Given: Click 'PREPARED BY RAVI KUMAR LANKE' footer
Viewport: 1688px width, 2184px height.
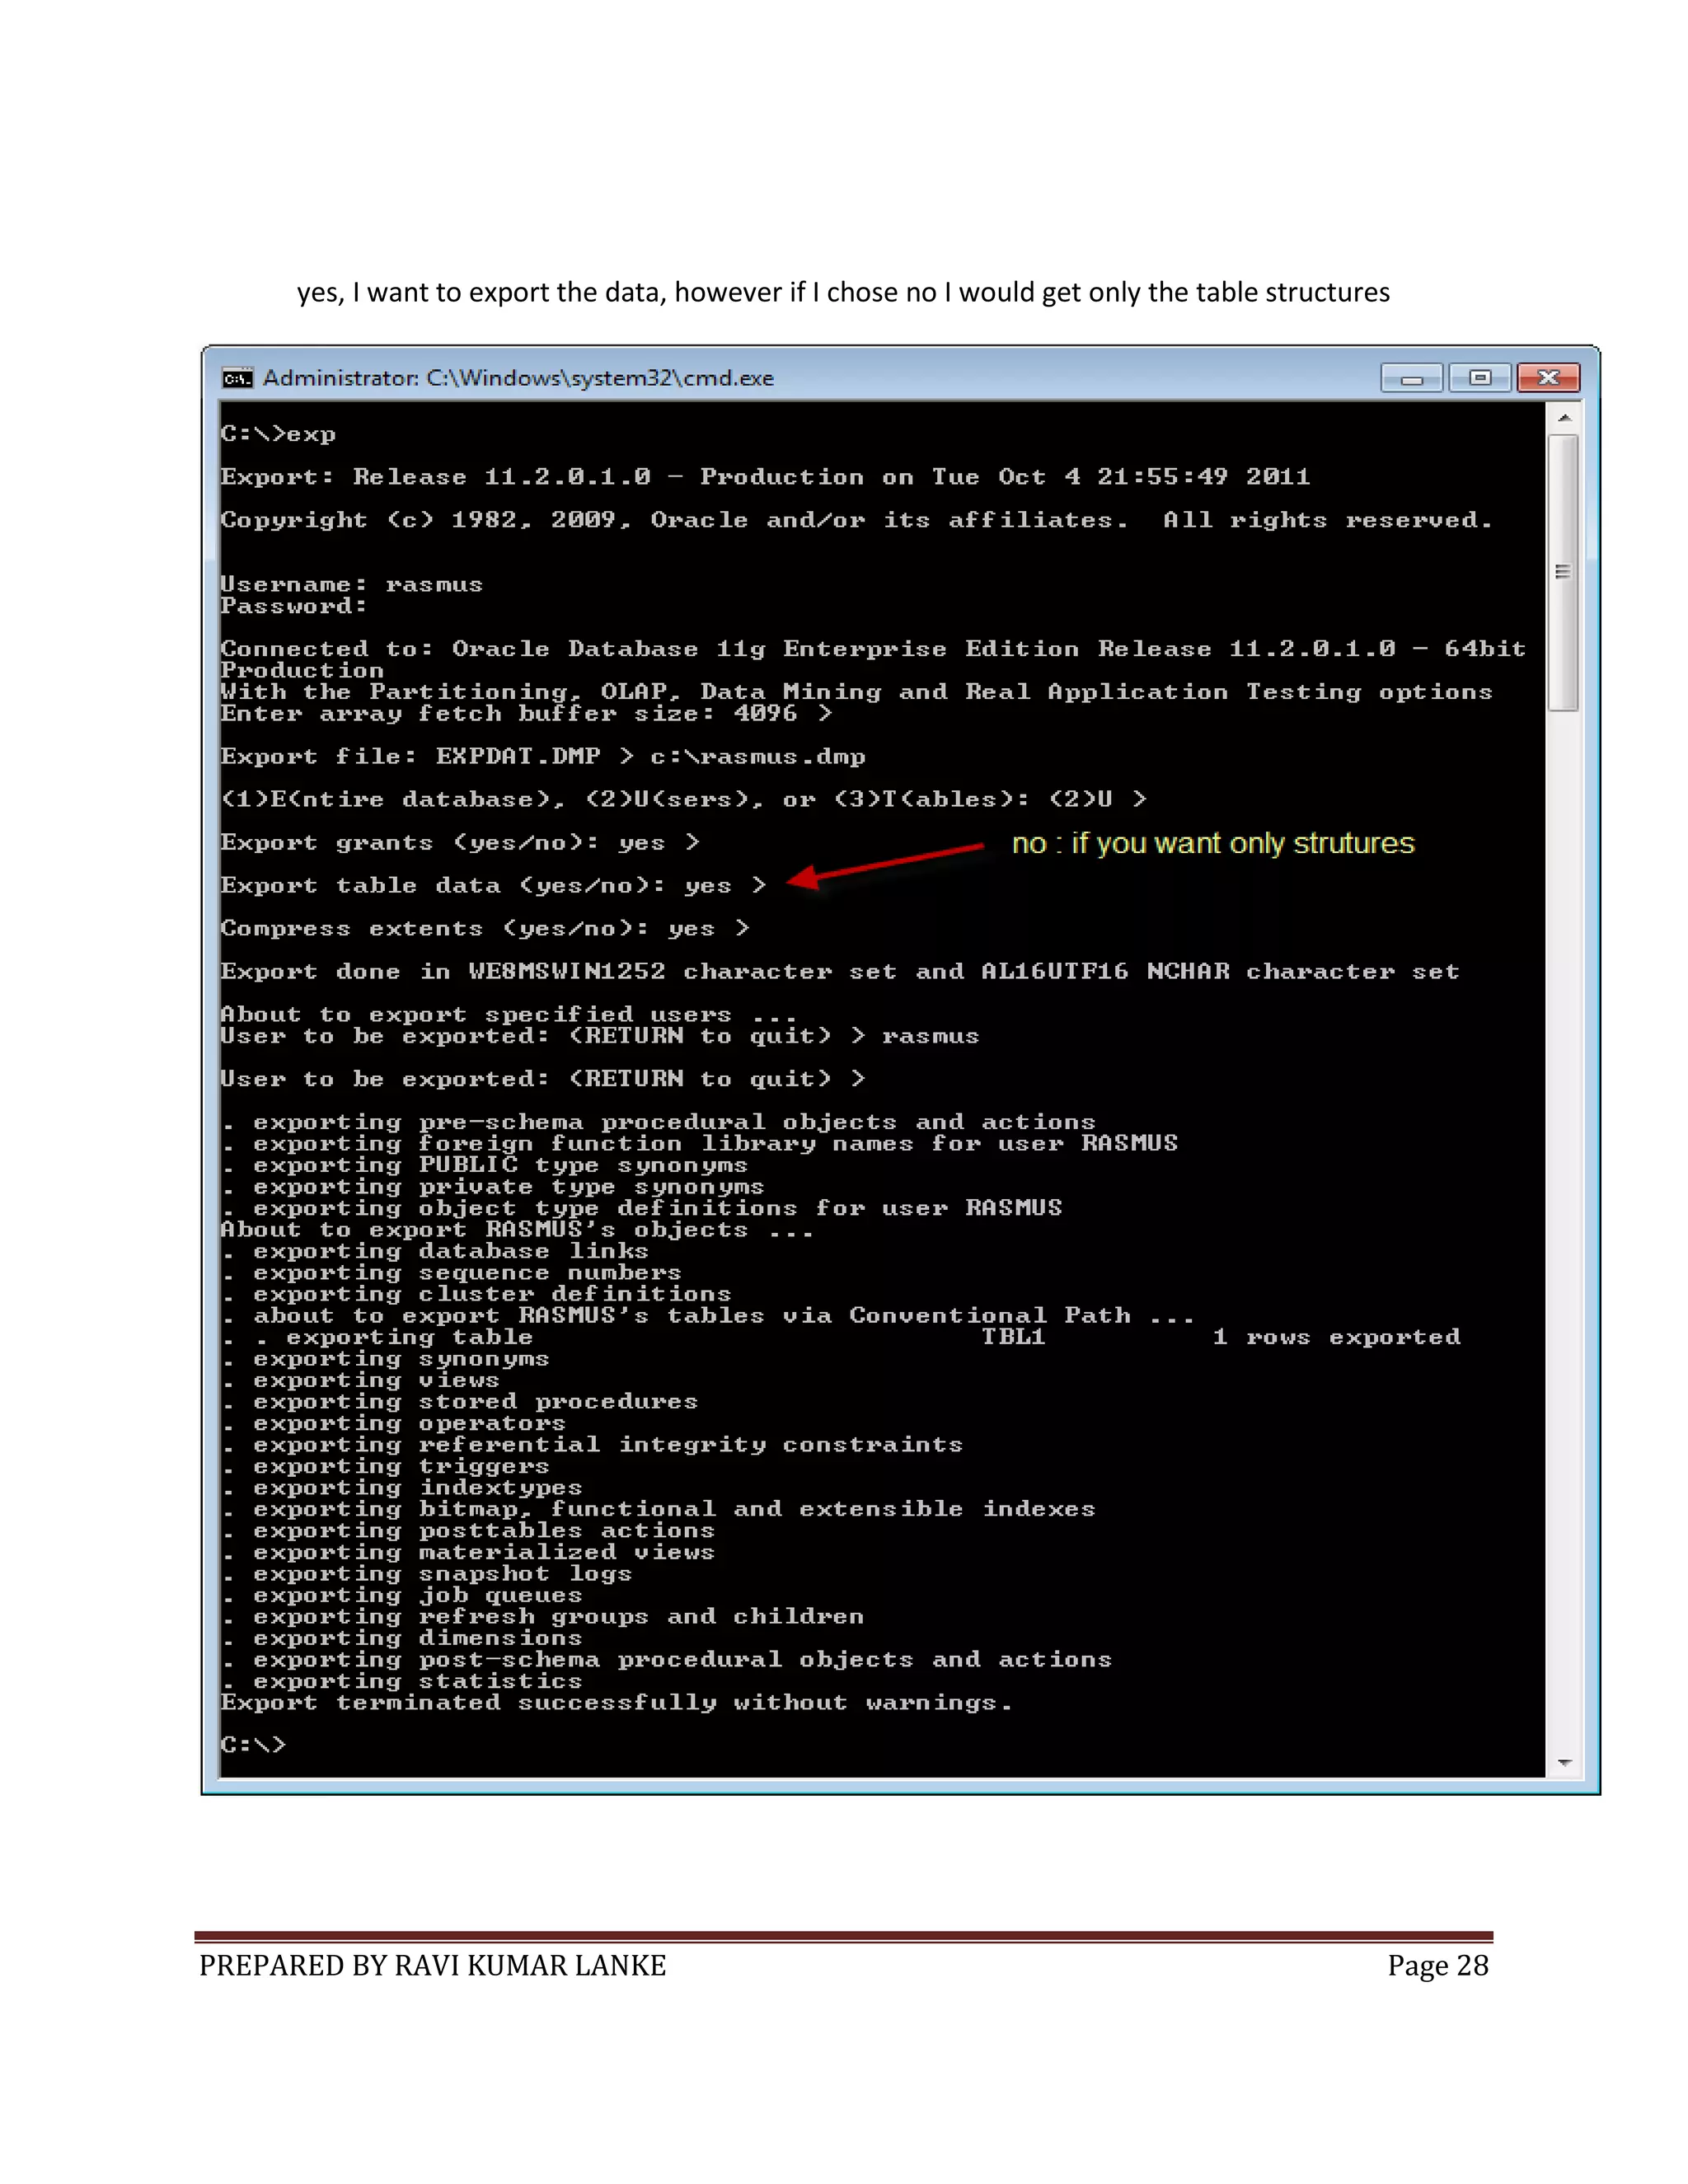Looking at the screenshot, I should point(432,1966).
